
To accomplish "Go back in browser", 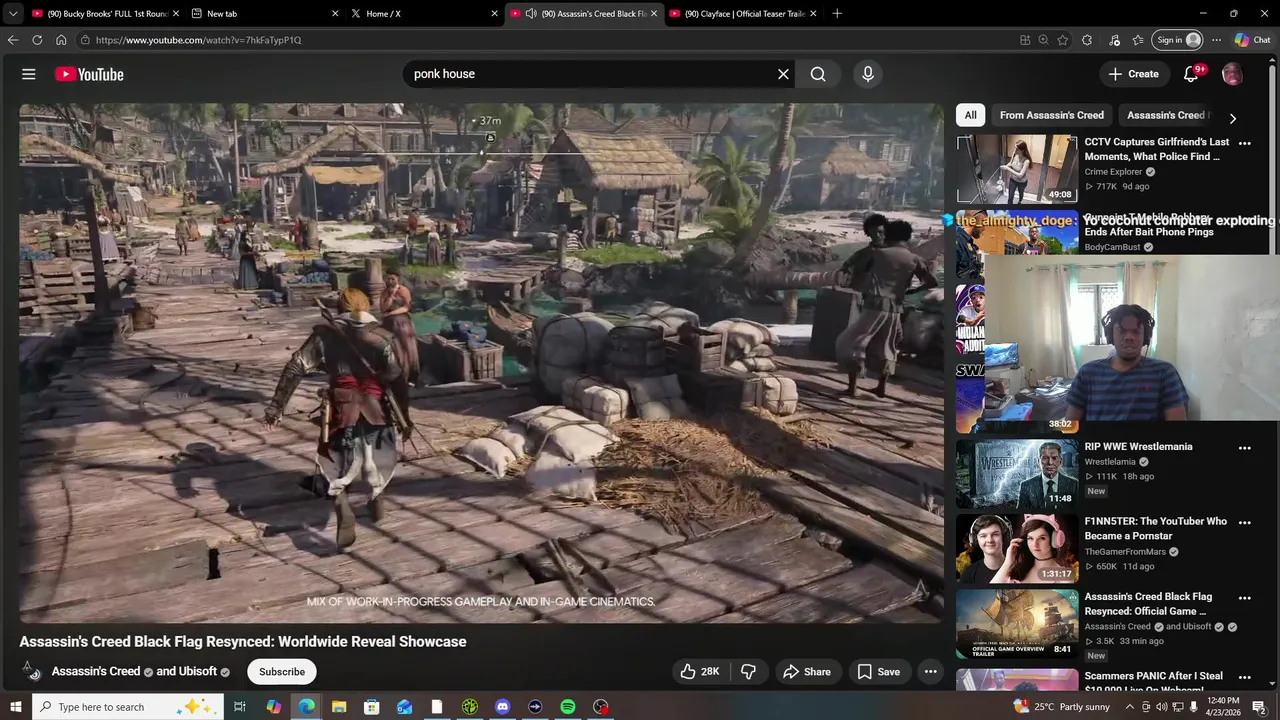I will [x=13, y=40].
